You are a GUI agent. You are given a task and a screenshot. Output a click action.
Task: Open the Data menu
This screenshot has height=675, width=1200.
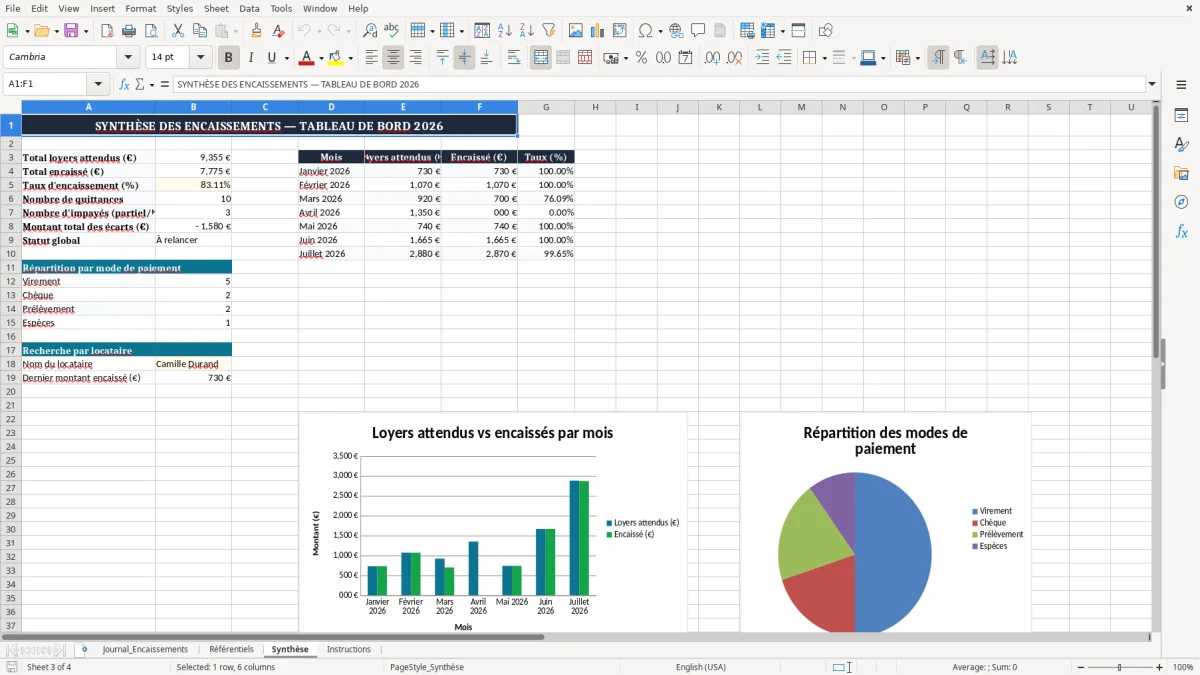[249, 8]
